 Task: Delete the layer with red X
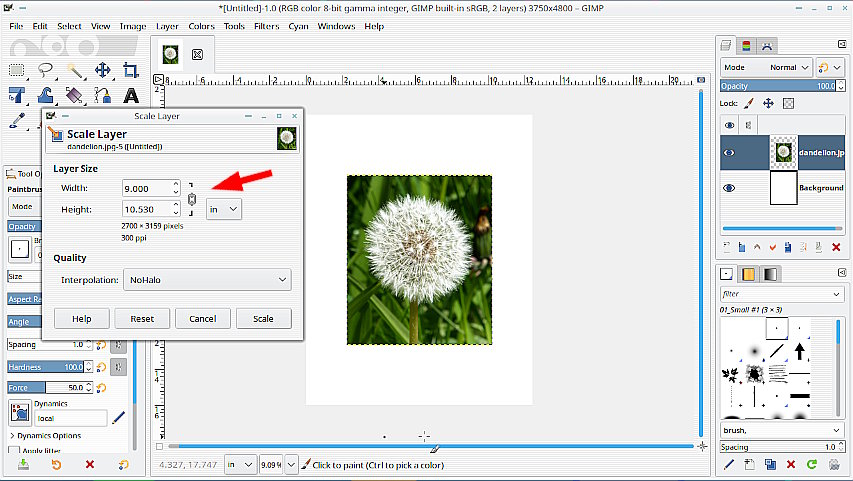[836, 248]
